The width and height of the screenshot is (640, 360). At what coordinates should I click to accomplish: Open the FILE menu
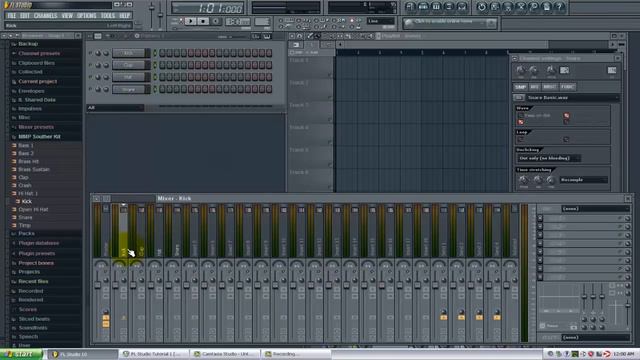(x=11, y=16)
